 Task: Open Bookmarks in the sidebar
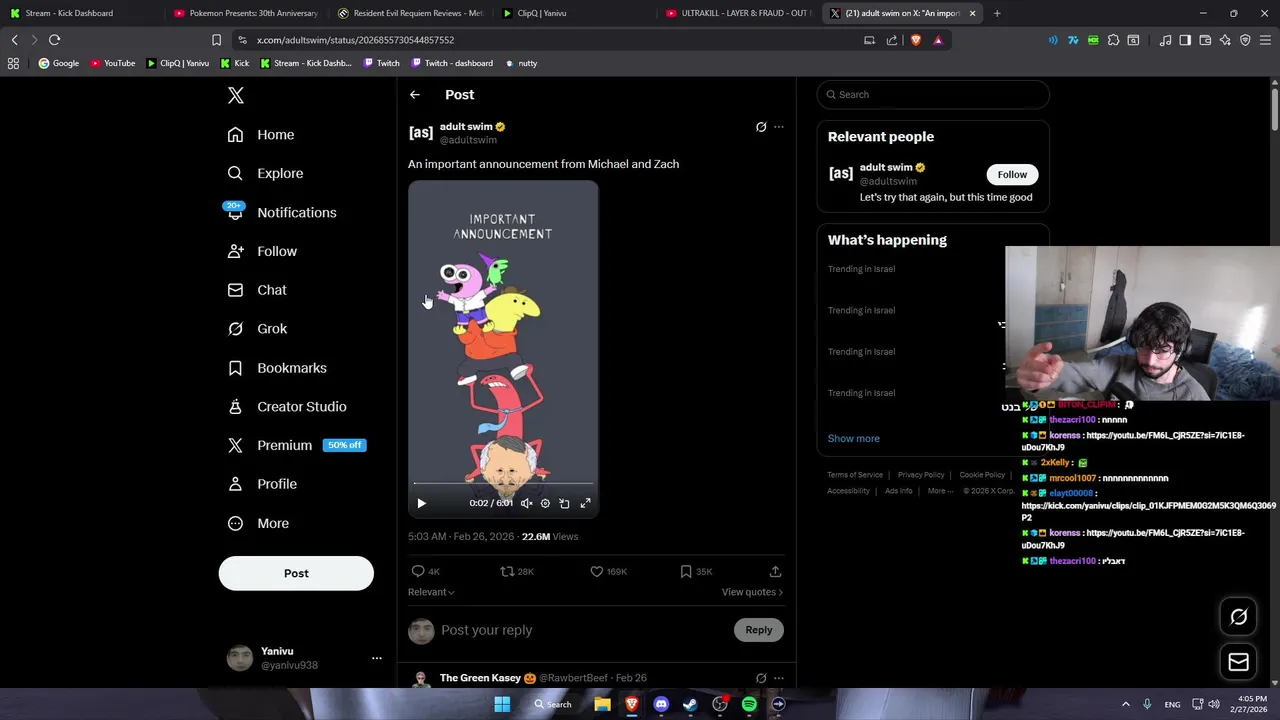coord(277,368)
